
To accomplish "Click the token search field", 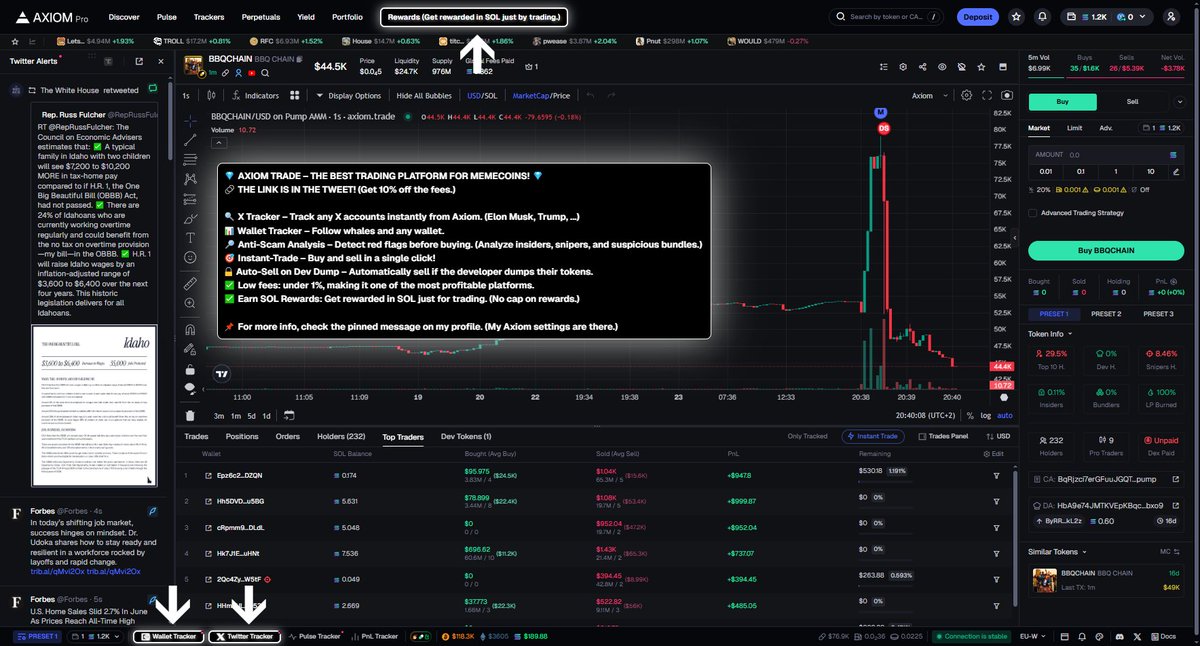I will [x=887, y=17].
